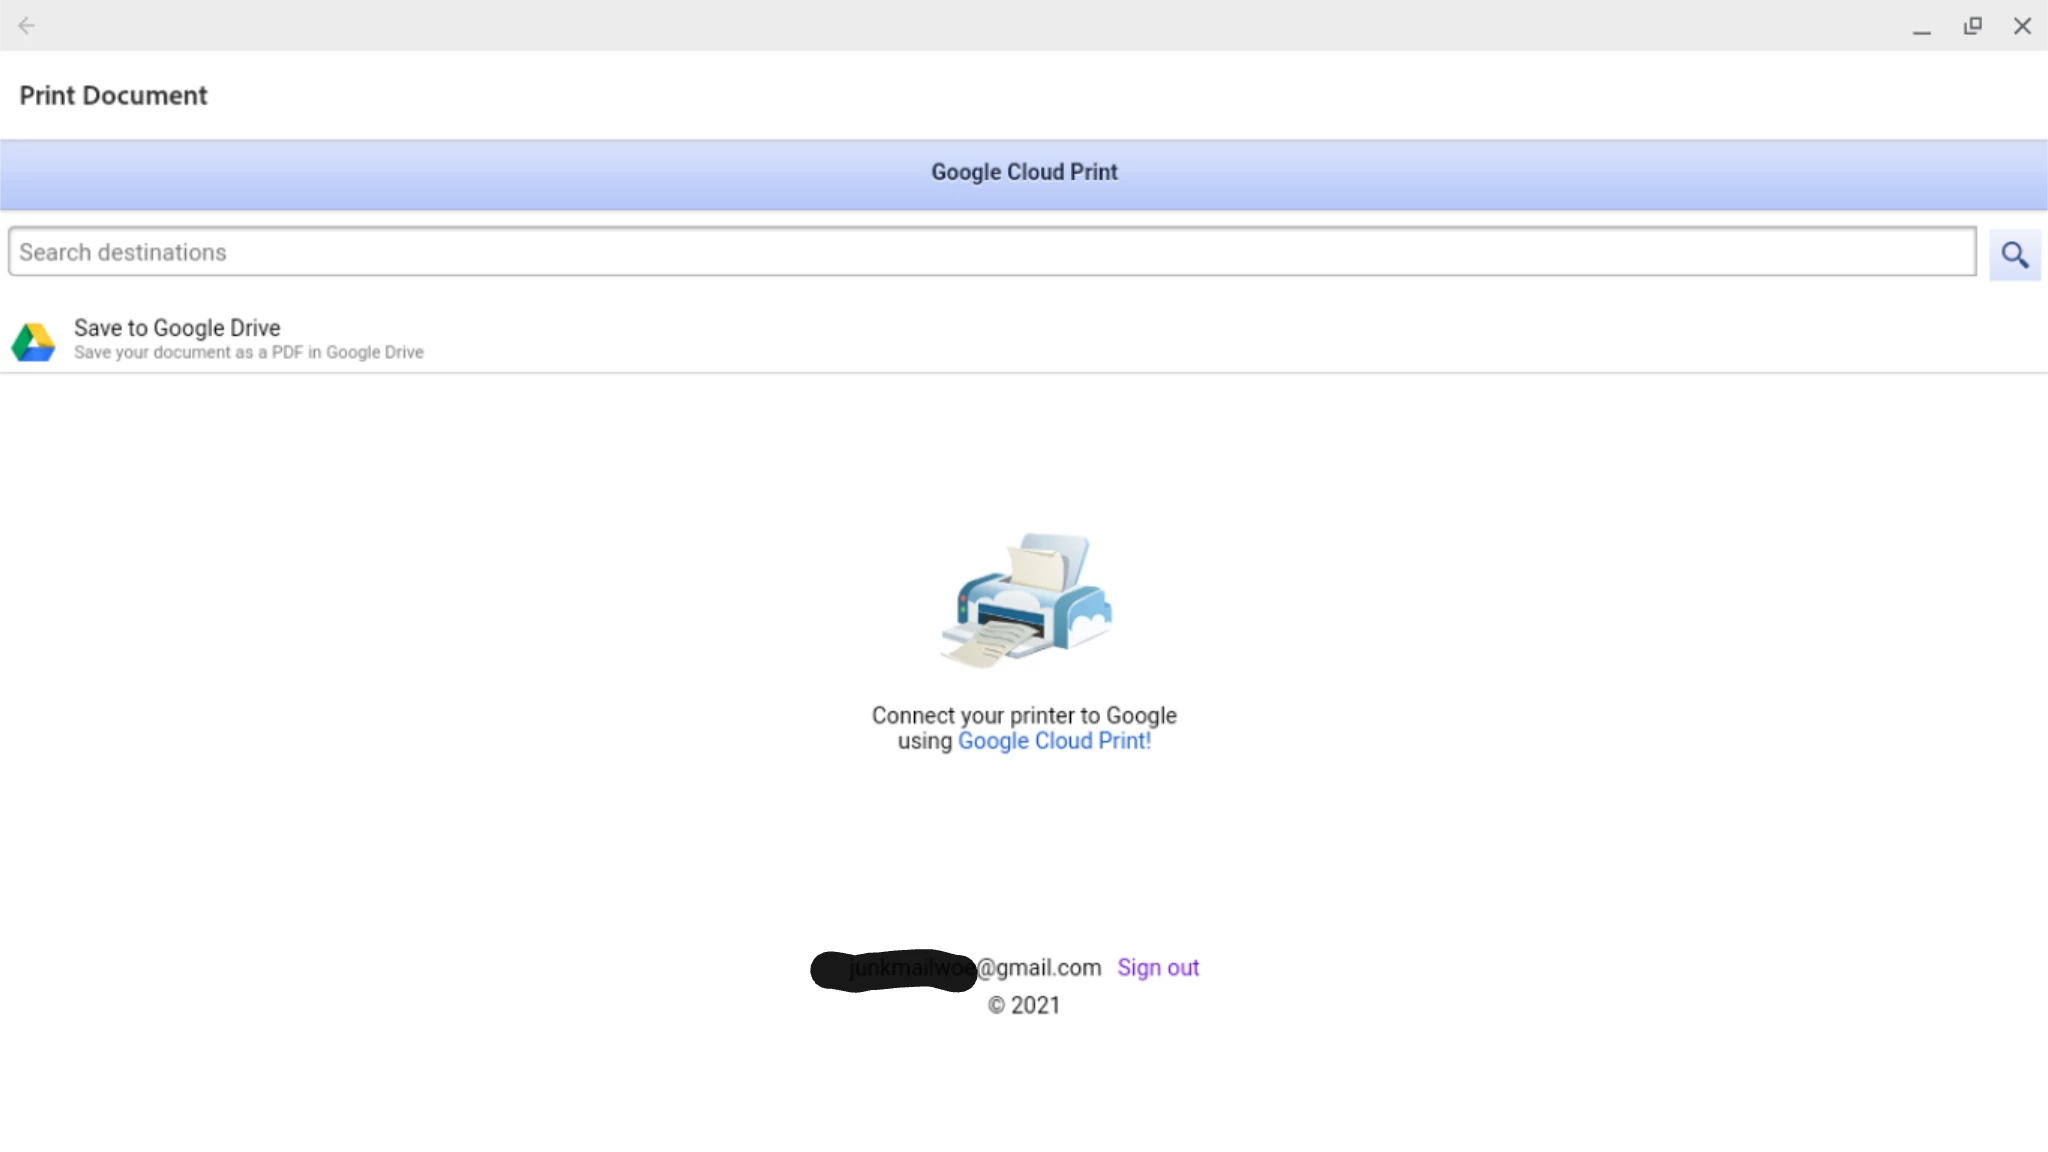Click the Sign out link
This screenshot has height=1152, width=2048.
[1157, 968]
